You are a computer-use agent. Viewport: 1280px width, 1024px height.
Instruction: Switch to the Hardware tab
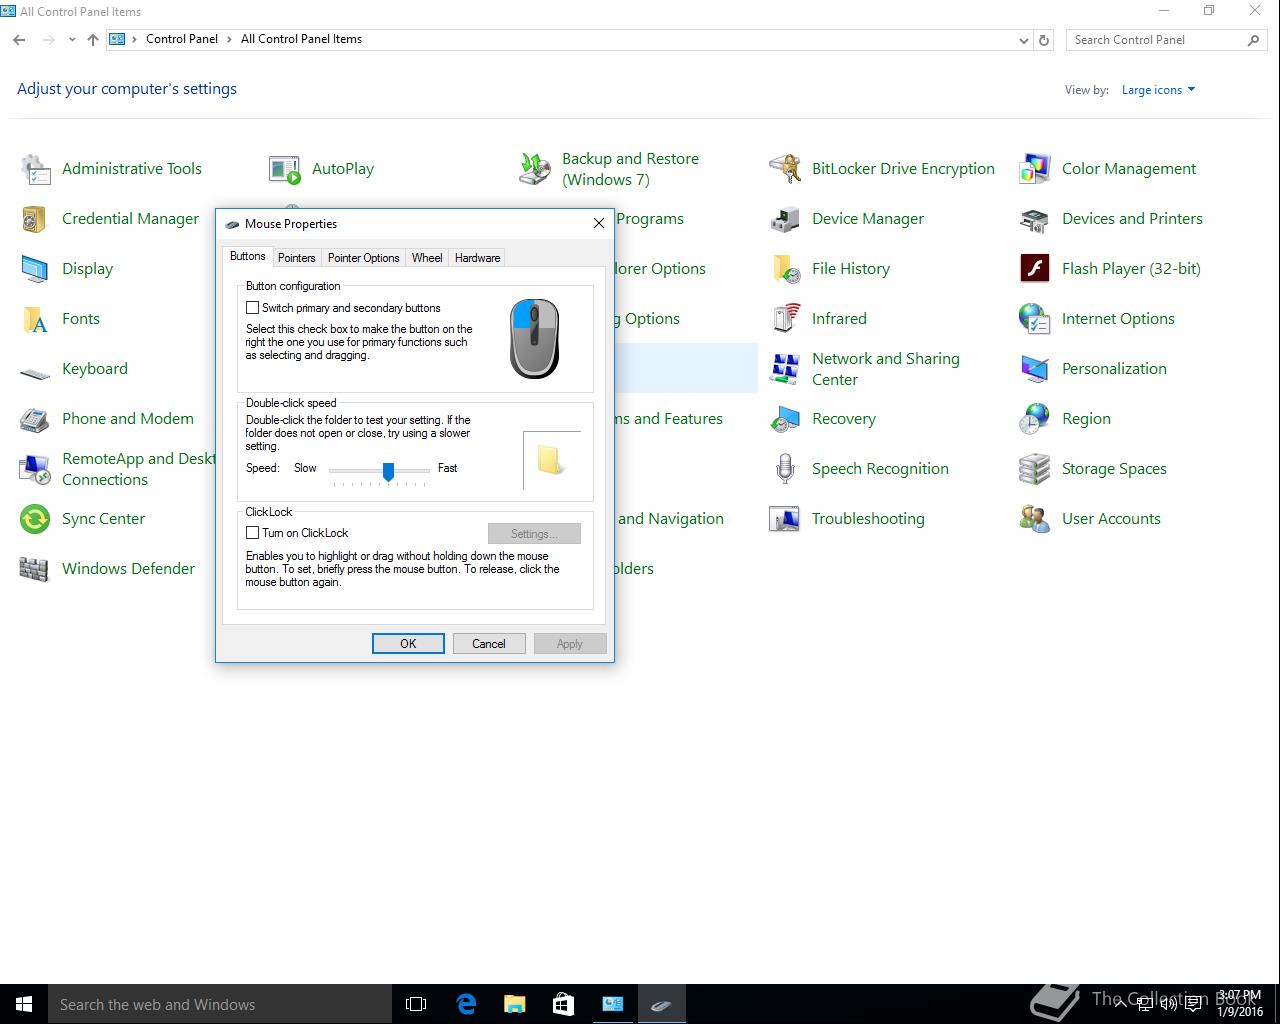coord(477,258)
